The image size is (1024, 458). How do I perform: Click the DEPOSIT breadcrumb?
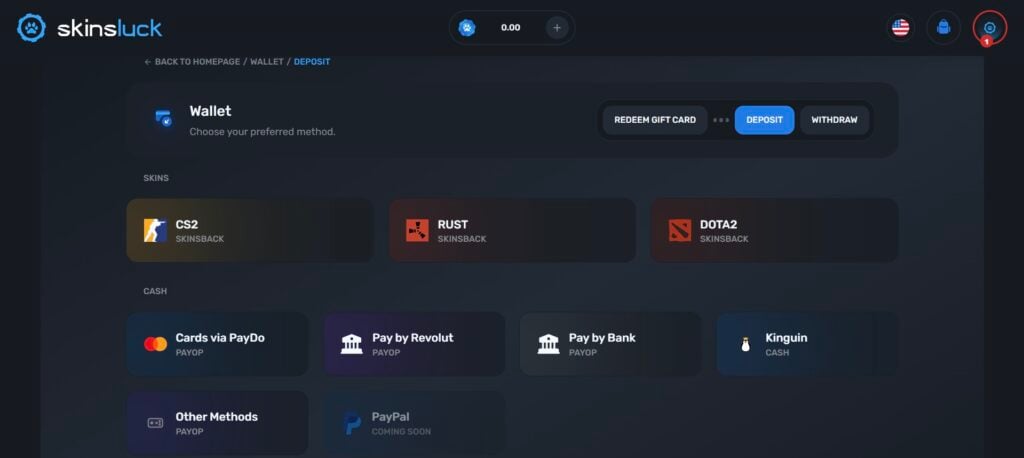pos(312,61)
